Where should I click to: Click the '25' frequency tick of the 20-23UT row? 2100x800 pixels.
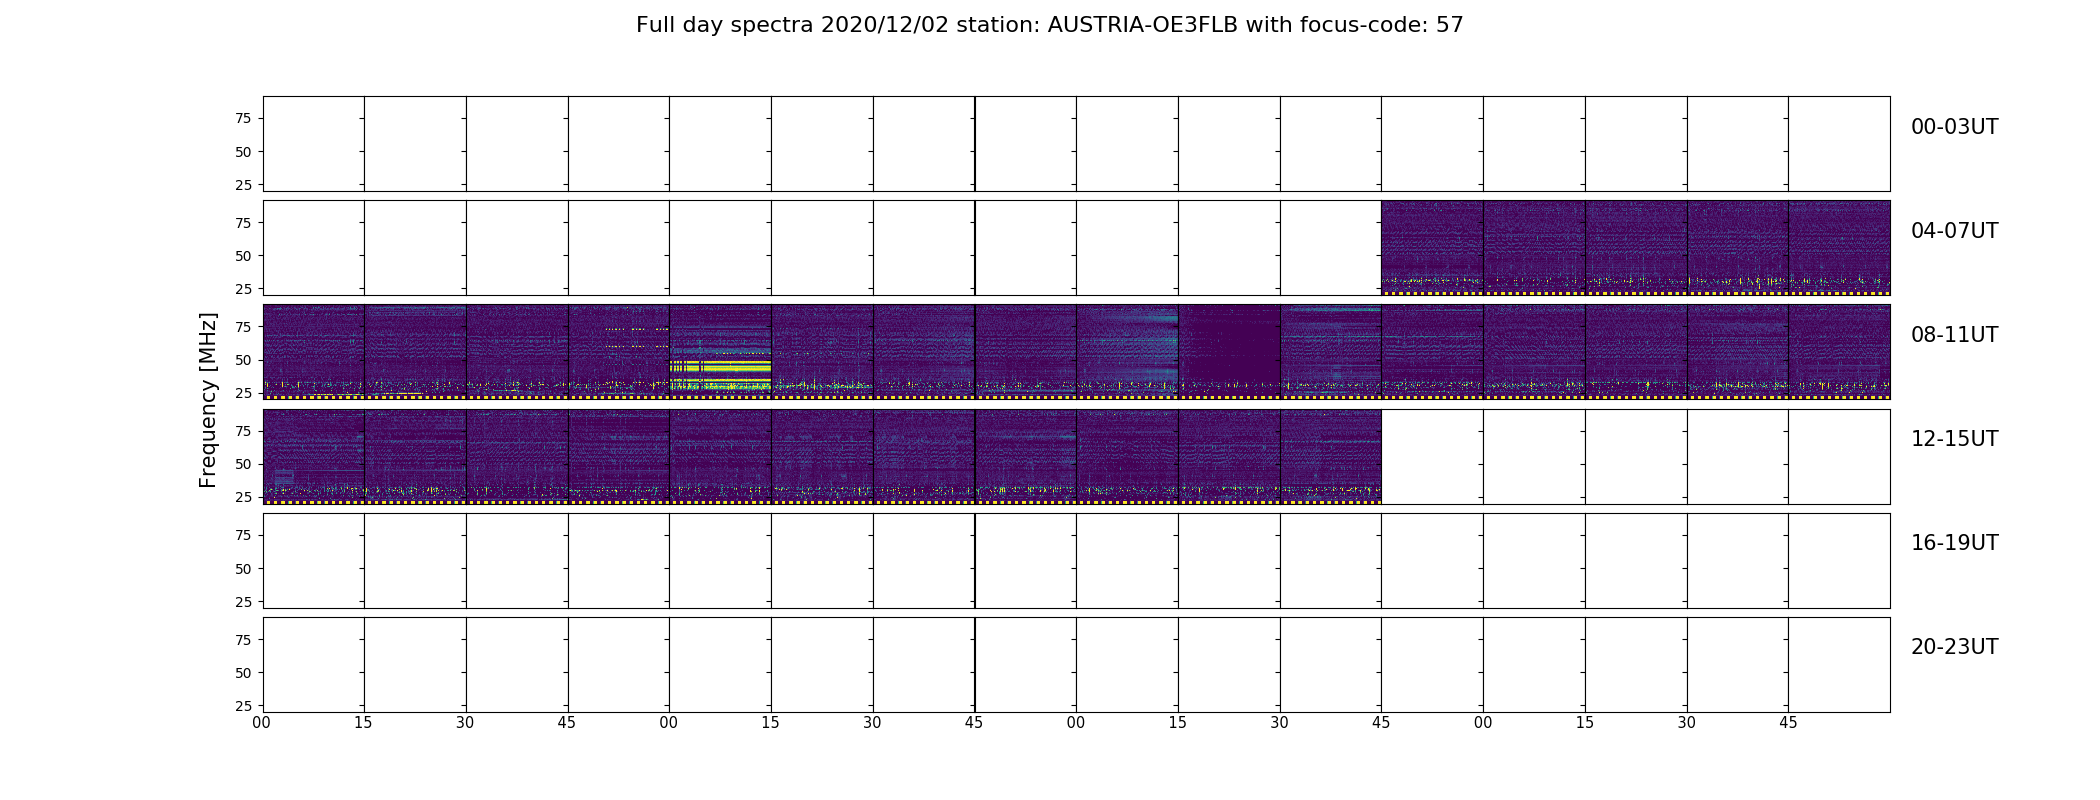(243, 706)
